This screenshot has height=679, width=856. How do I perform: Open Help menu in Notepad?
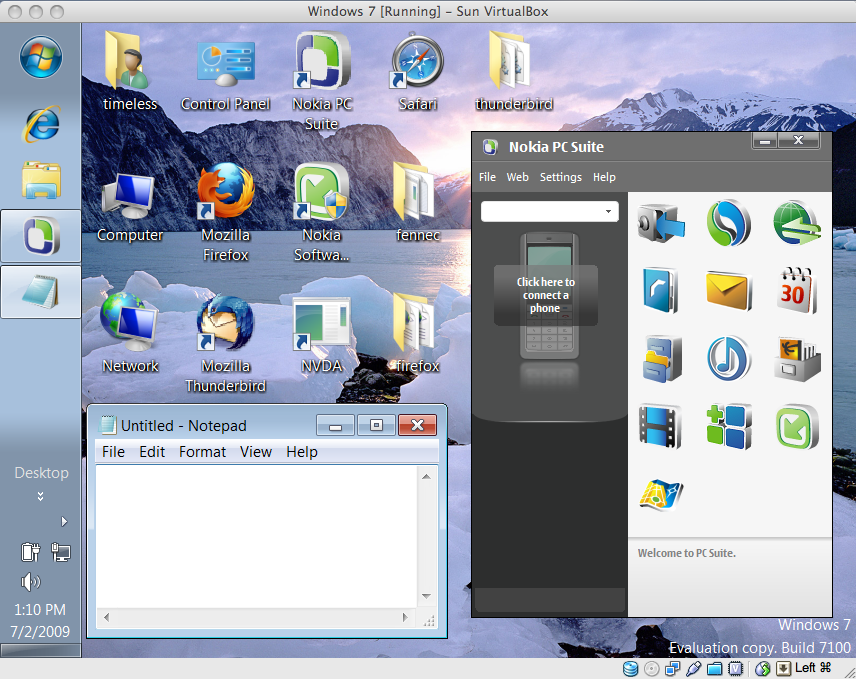(x=302, y=452)
